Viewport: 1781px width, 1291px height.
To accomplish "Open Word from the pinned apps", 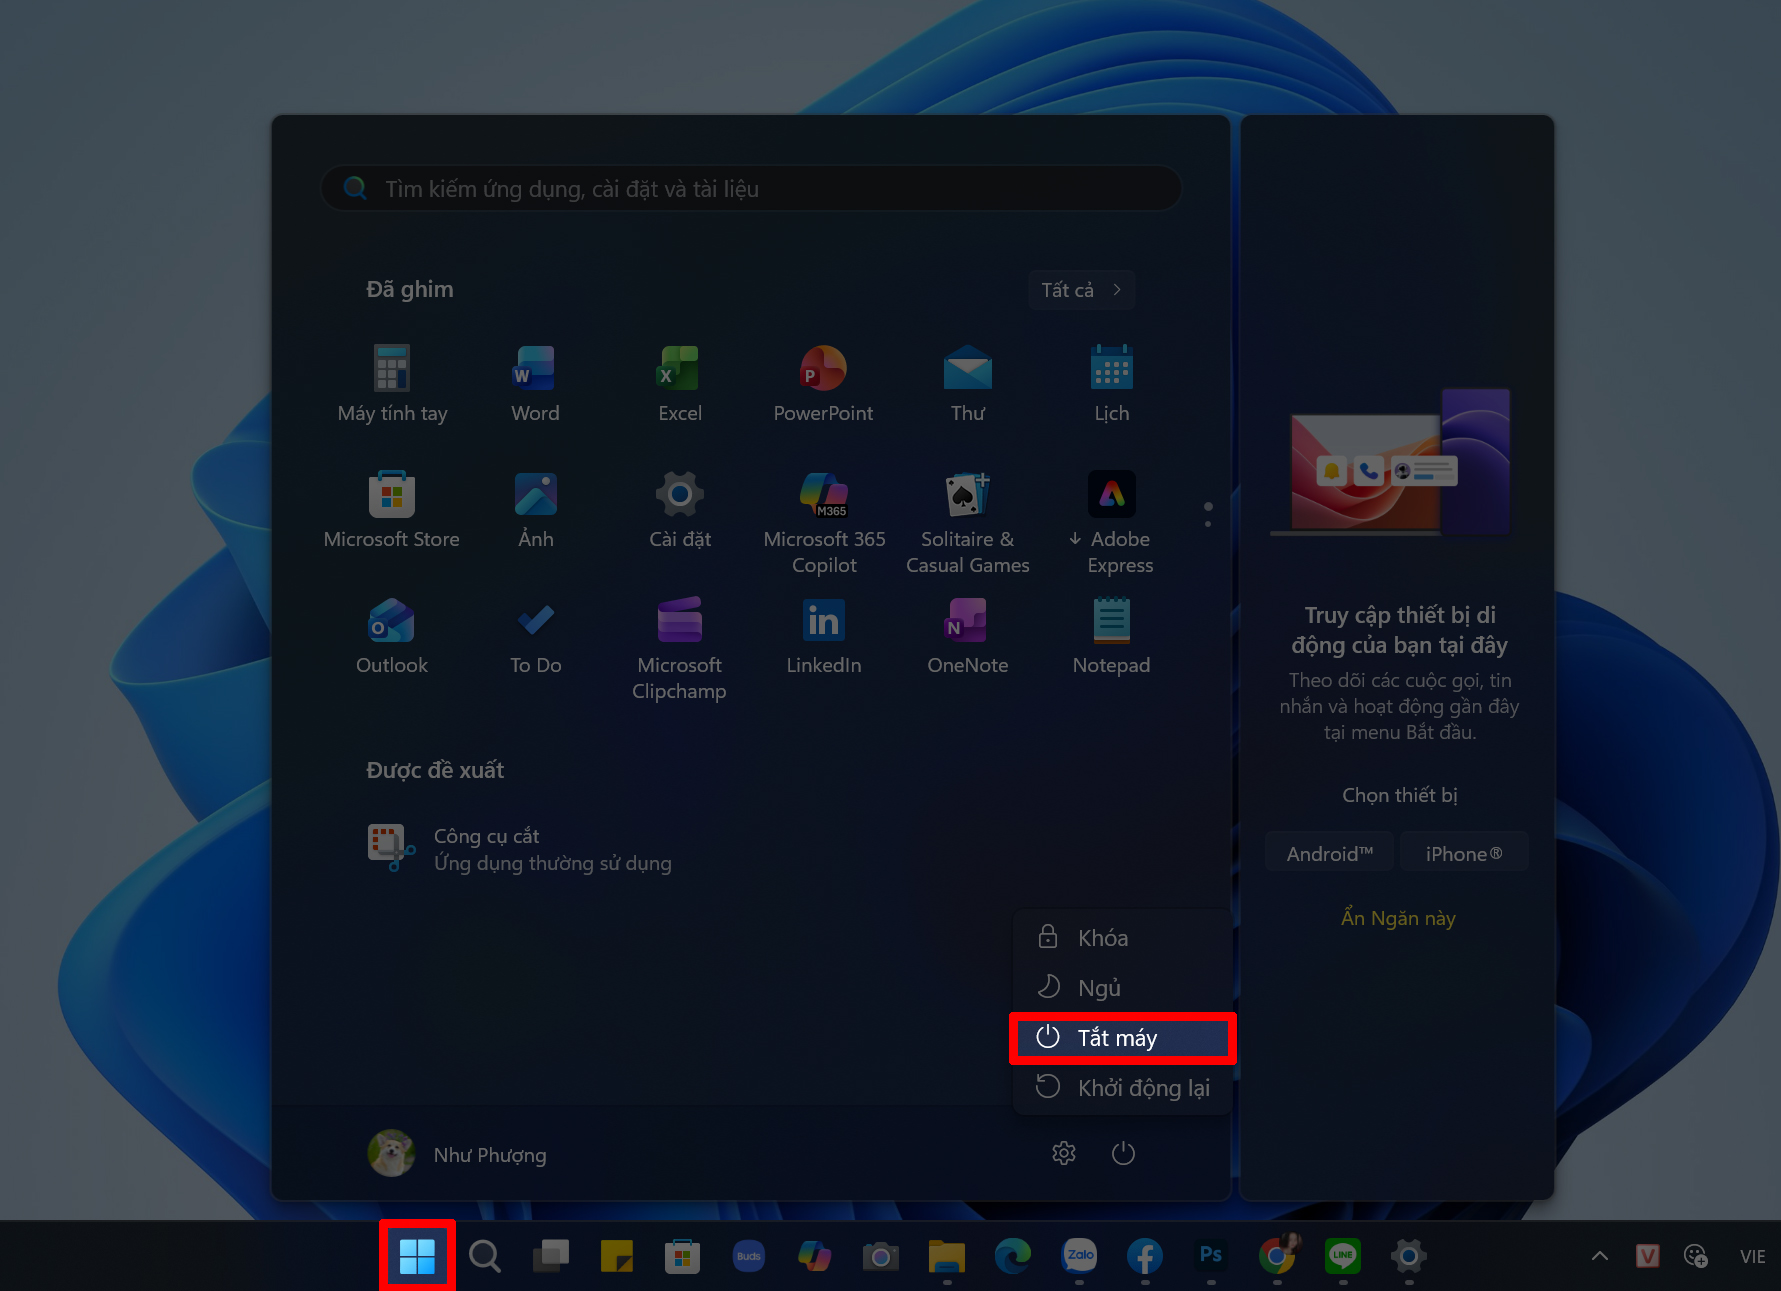I will click(534, 383).
